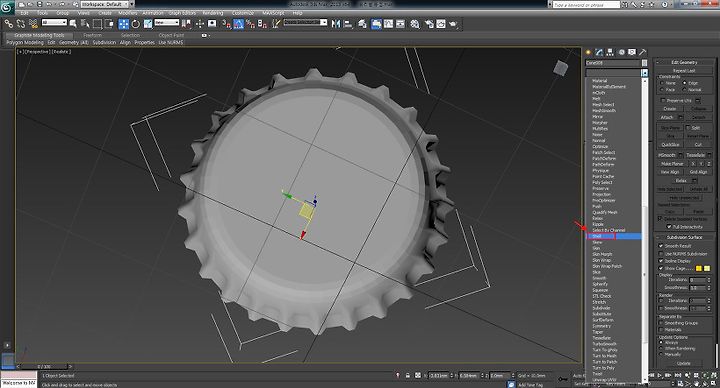Open the Rendering menu
720x388 pixels.
(213, 13)
